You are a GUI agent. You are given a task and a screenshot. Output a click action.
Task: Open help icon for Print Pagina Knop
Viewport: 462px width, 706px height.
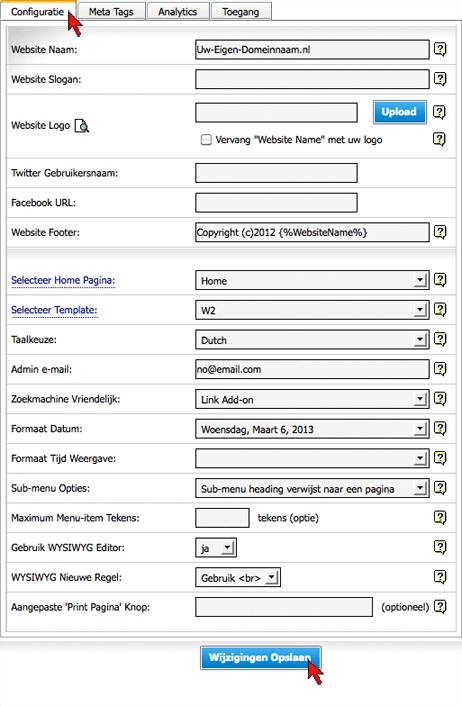(x=440, y=606)
